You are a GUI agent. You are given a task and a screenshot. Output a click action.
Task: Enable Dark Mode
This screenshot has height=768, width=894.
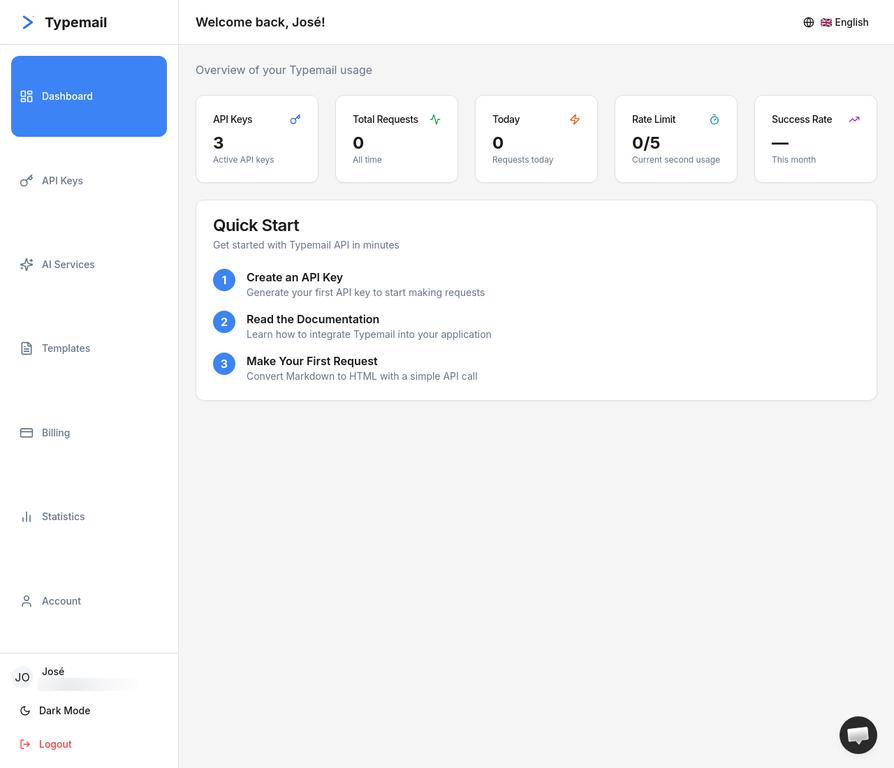[x=62, y=710]
